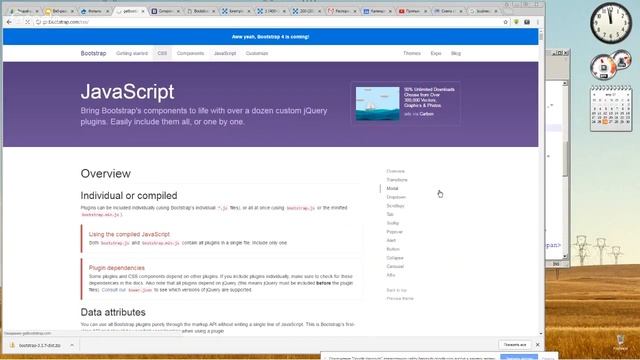640x360 pixels.
Task: Click the dark extension icon beside the menu
Action: pos(527,22)
